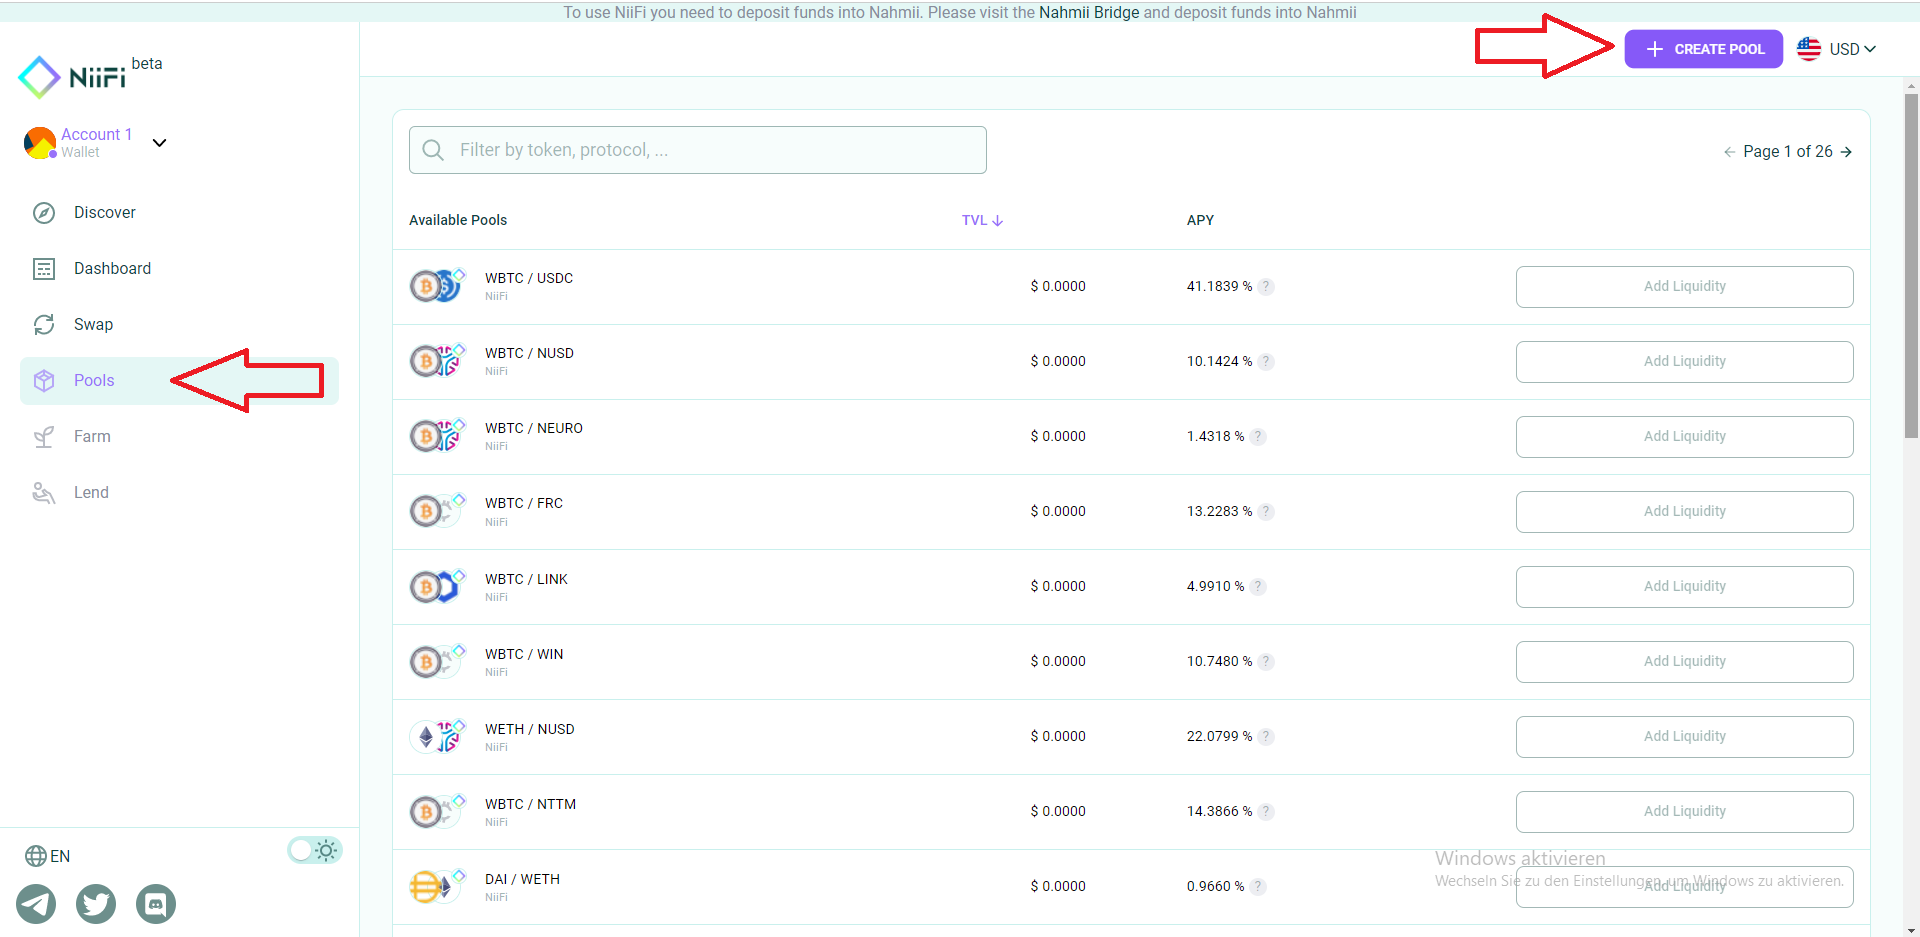This screenshot has height=937, width=1920.
Task: Add Liquidity to WBTC / LINK pool
Action: [x=1684, y=587]
